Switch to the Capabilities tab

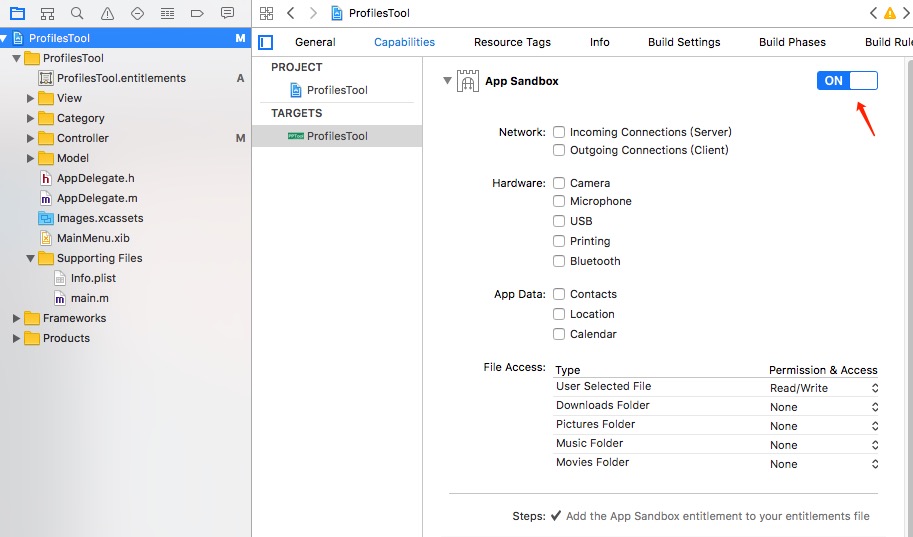[404, 42]
